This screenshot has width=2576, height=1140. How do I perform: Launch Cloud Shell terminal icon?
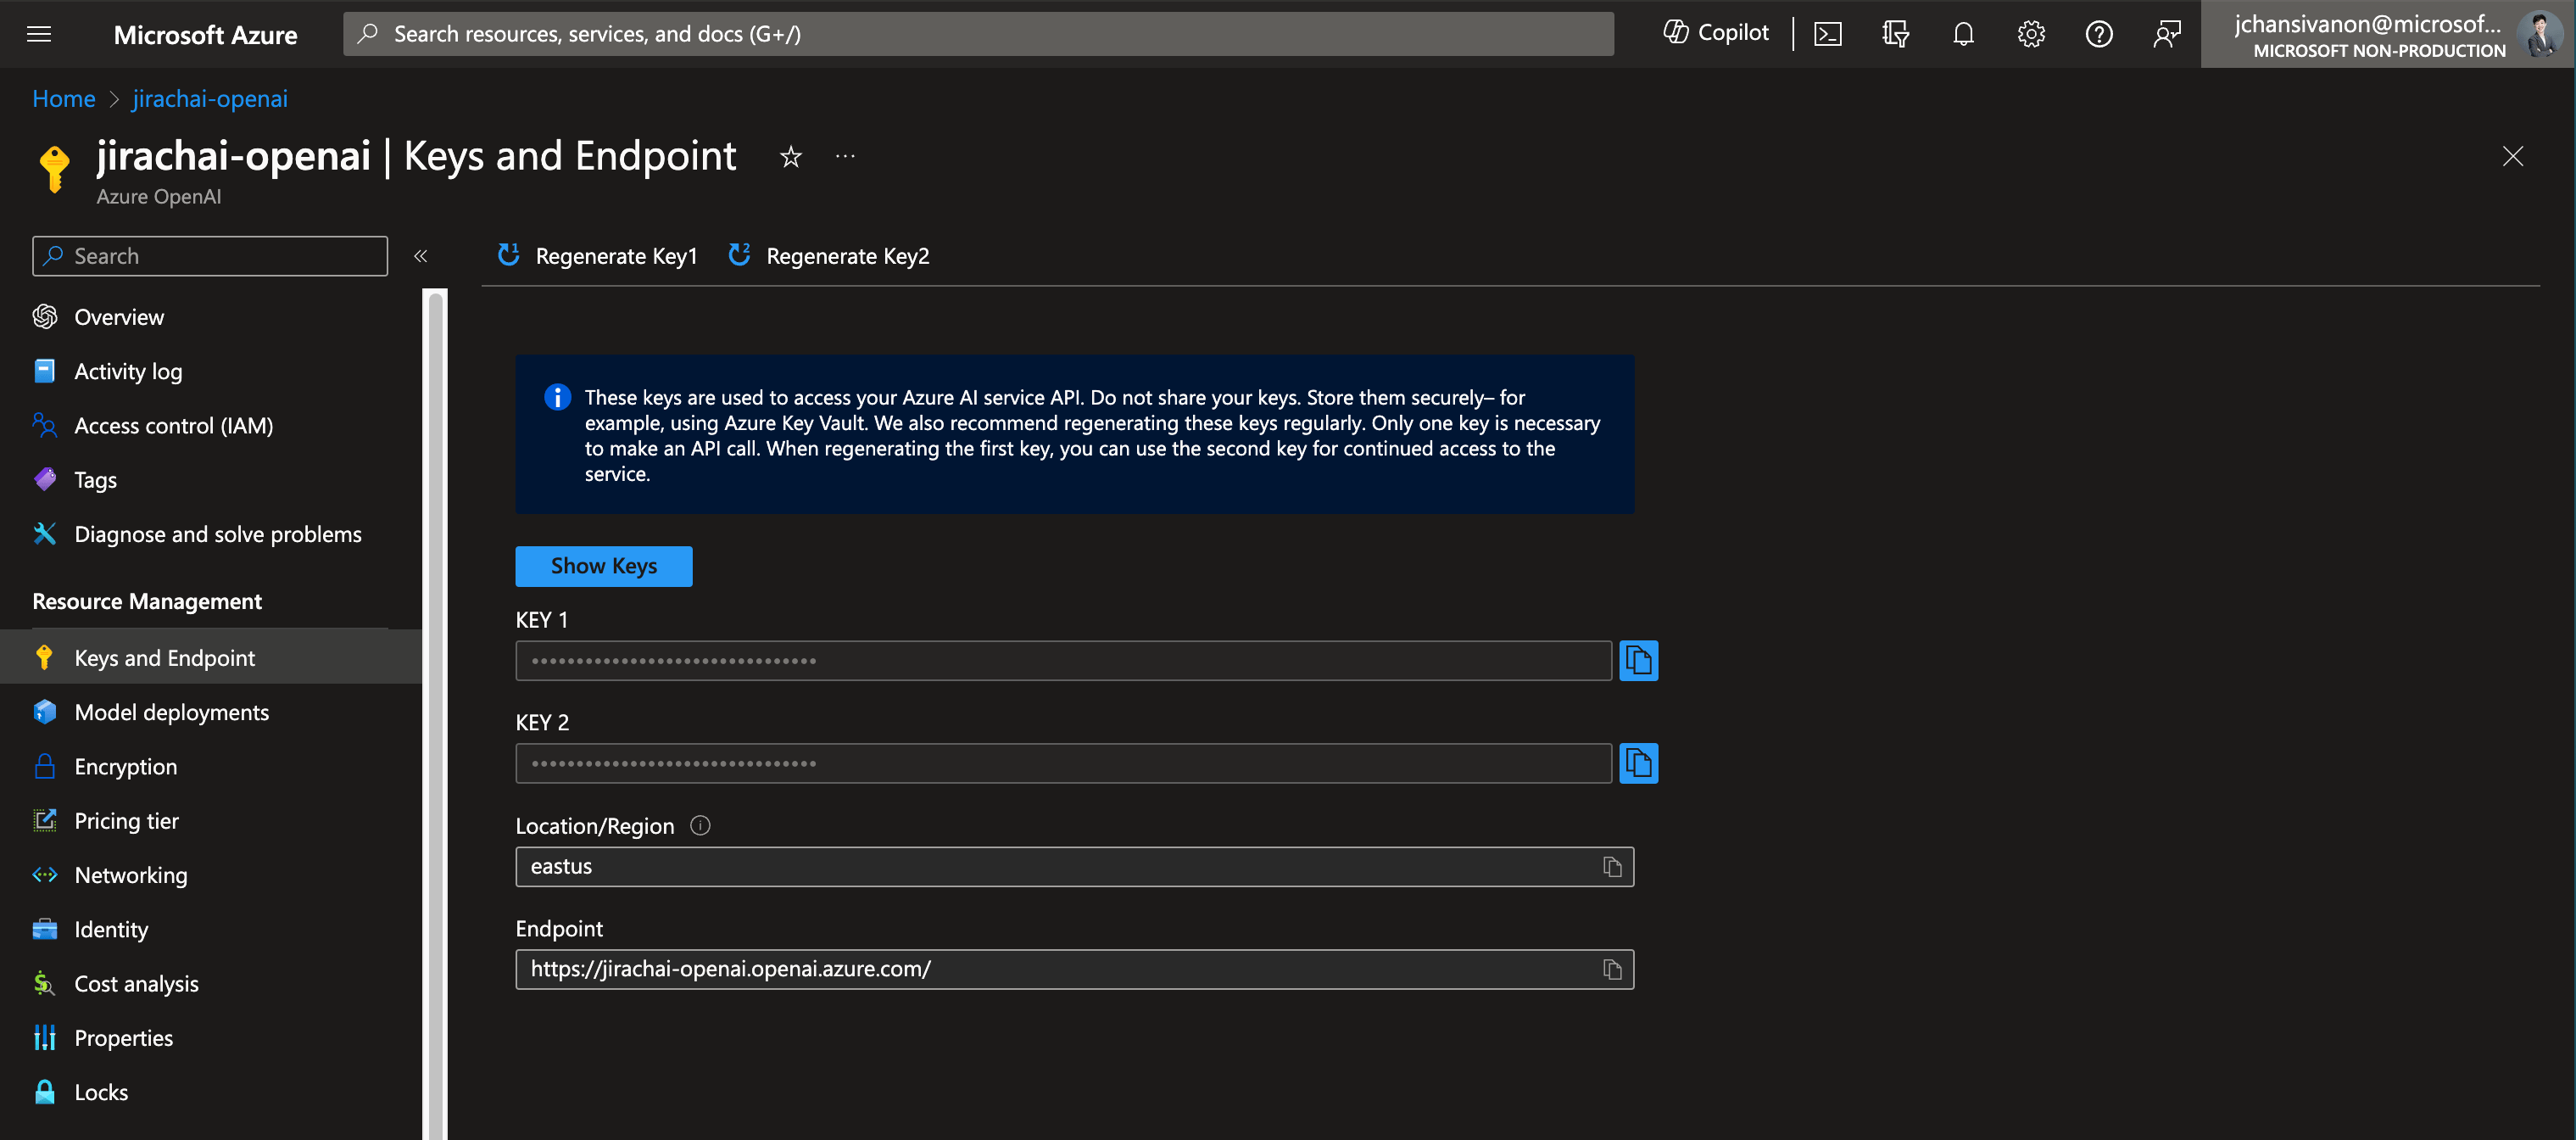1828,34
